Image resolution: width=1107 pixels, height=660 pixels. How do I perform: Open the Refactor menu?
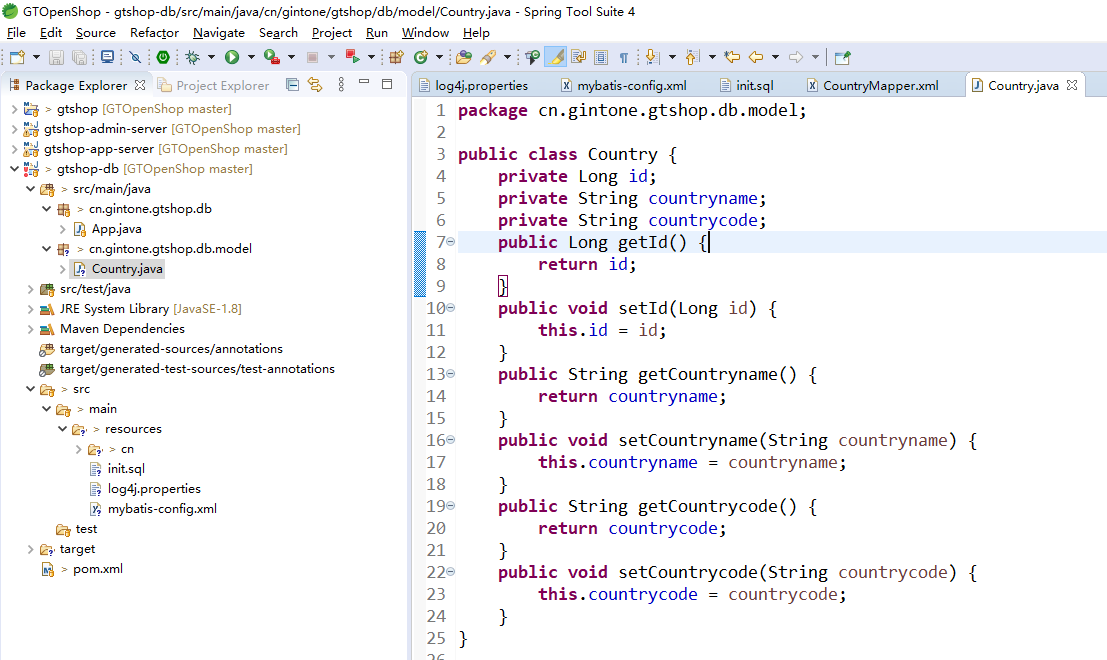[154, 33]
